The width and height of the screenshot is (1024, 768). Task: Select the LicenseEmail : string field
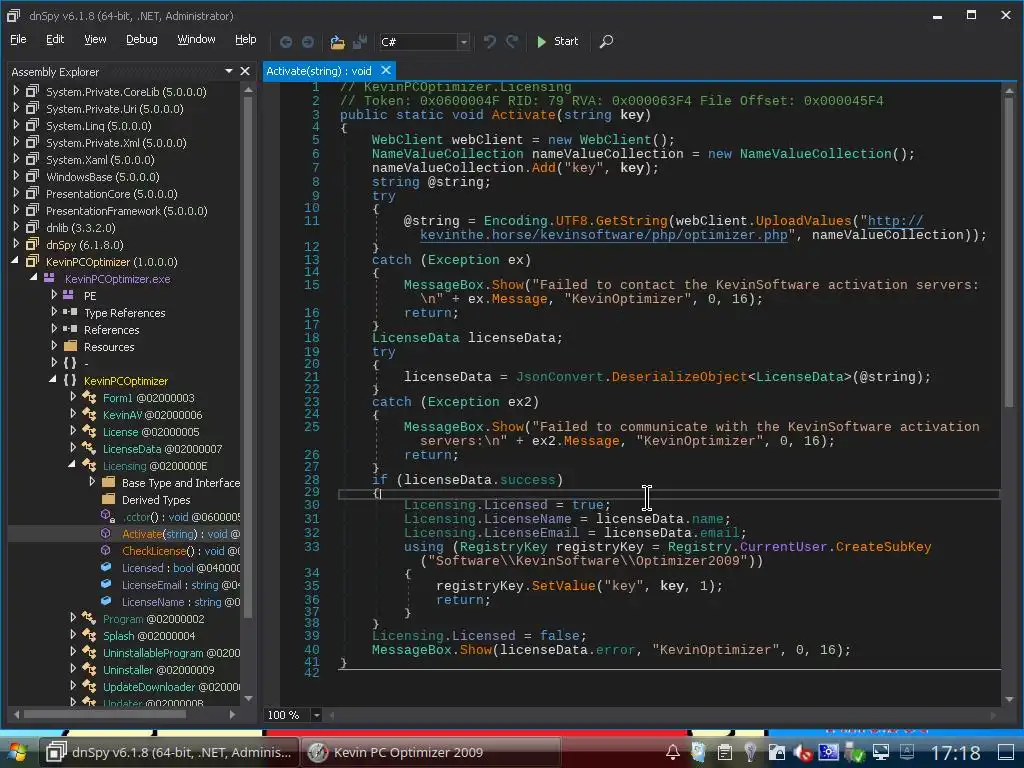click(180, 584)
